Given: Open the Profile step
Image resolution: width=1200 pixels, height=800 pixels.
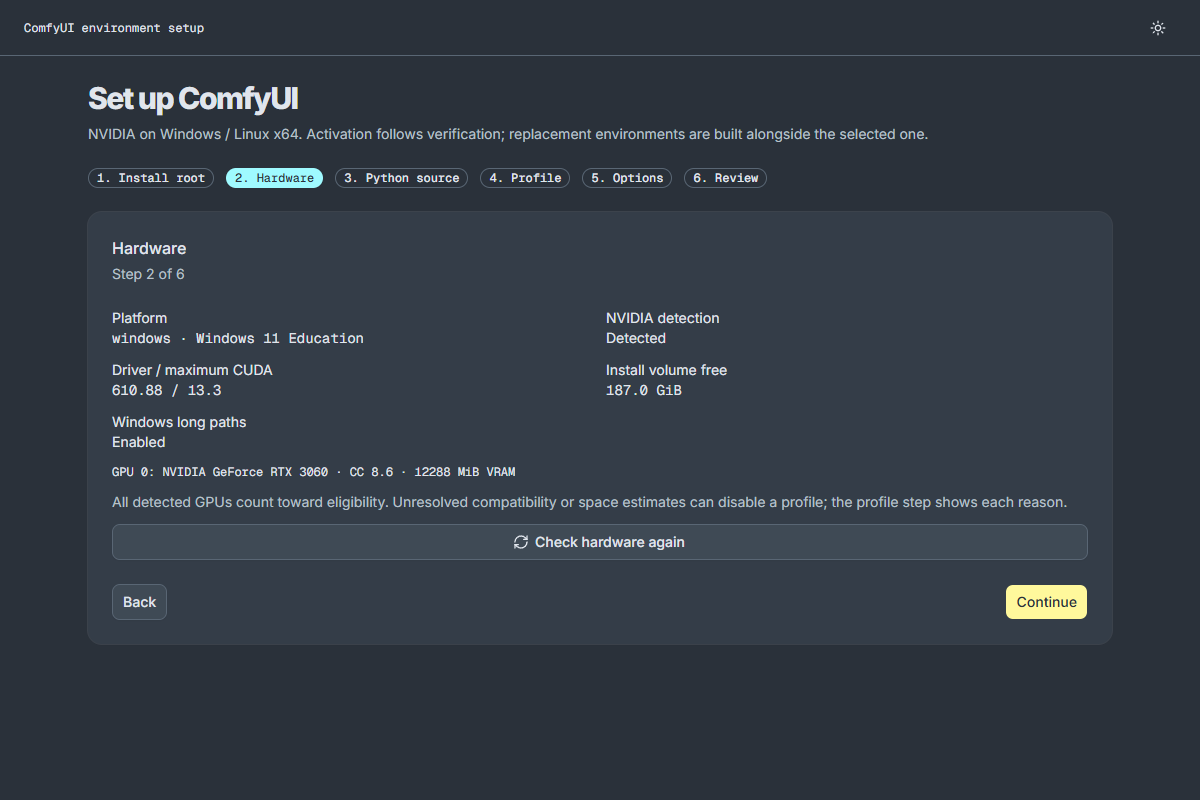Looking at the screenshot, I should (525, 178).
